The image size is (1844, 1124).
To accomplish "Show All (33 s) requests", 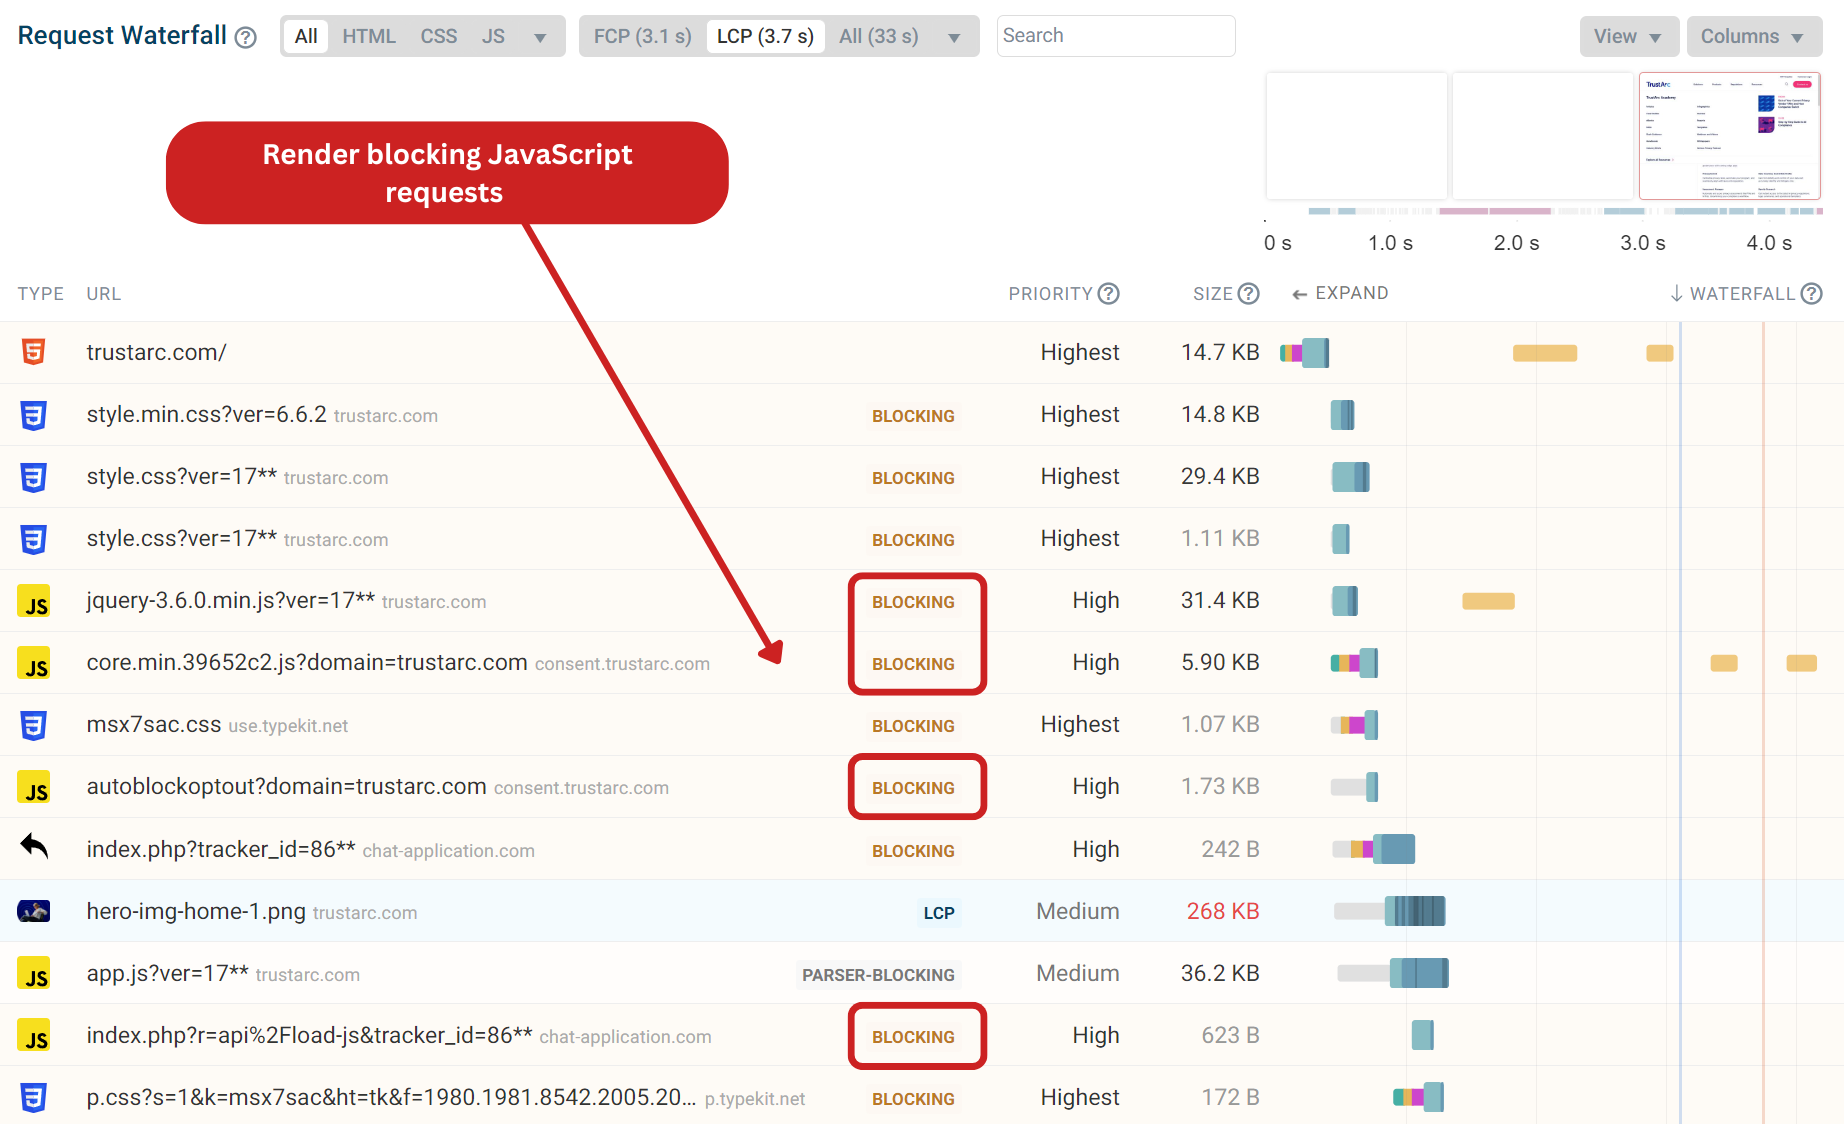I will click(x=879, y=36).
